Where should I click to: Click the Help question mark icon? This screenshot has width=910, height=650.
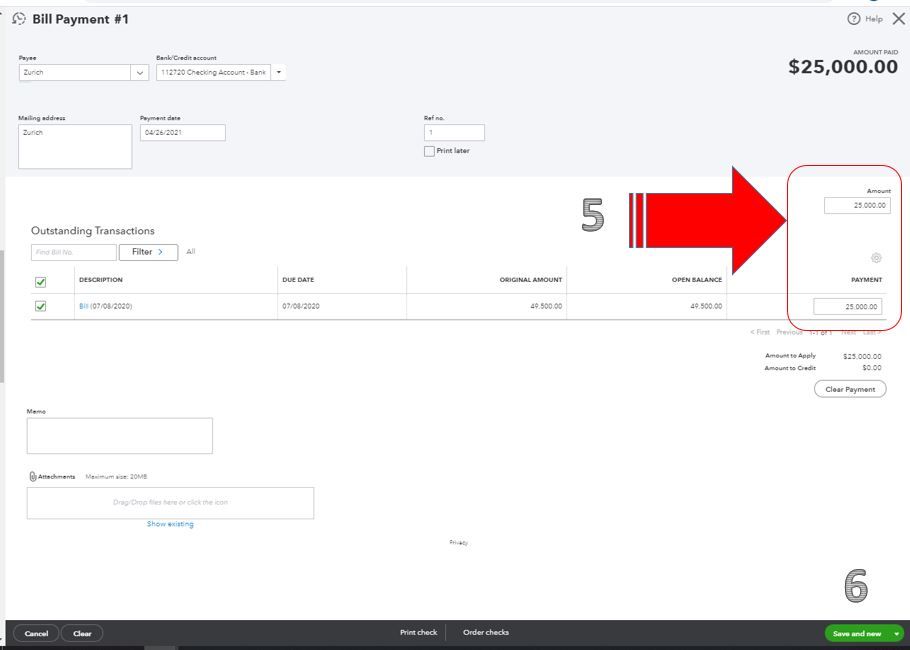point(853,19)
